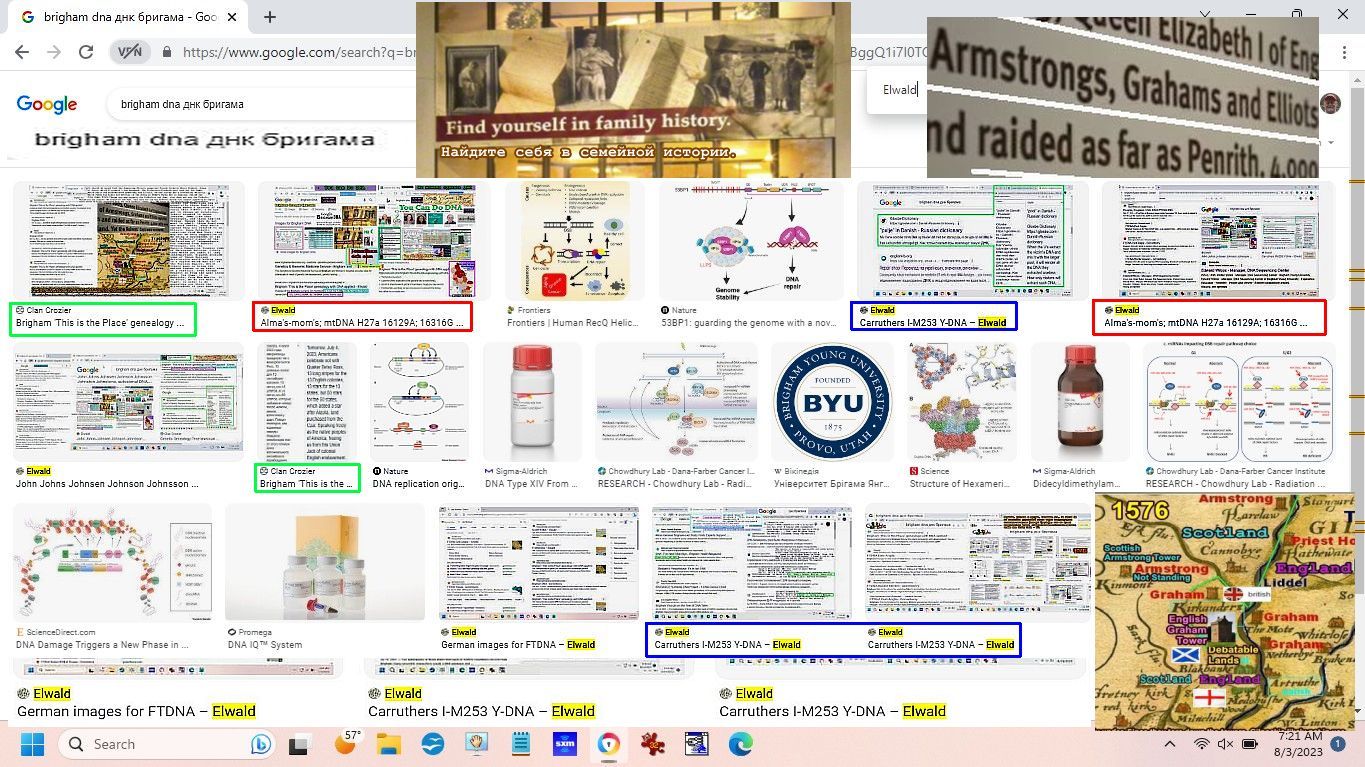Viewport: 1365px width, 767px height.
Task: Open File Explorer from the taskbar
Action: coord(388,744)
